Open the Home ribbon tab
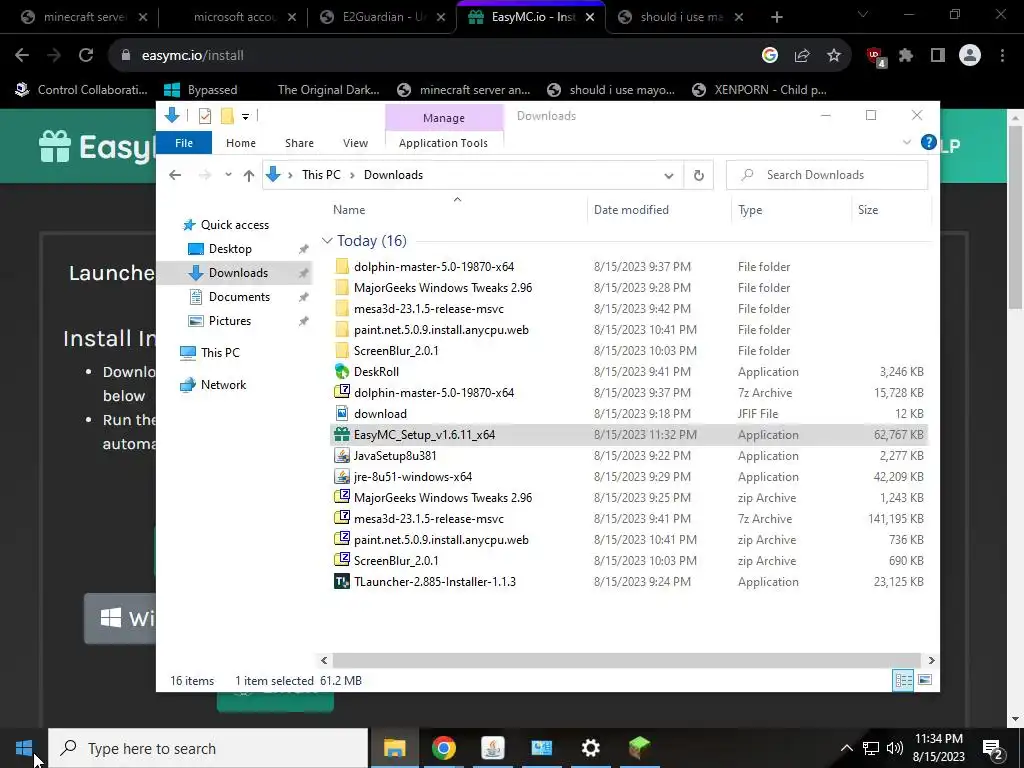Image resolution: width=1024 pixels, height=768 pixels. click(x=241, y=143)
